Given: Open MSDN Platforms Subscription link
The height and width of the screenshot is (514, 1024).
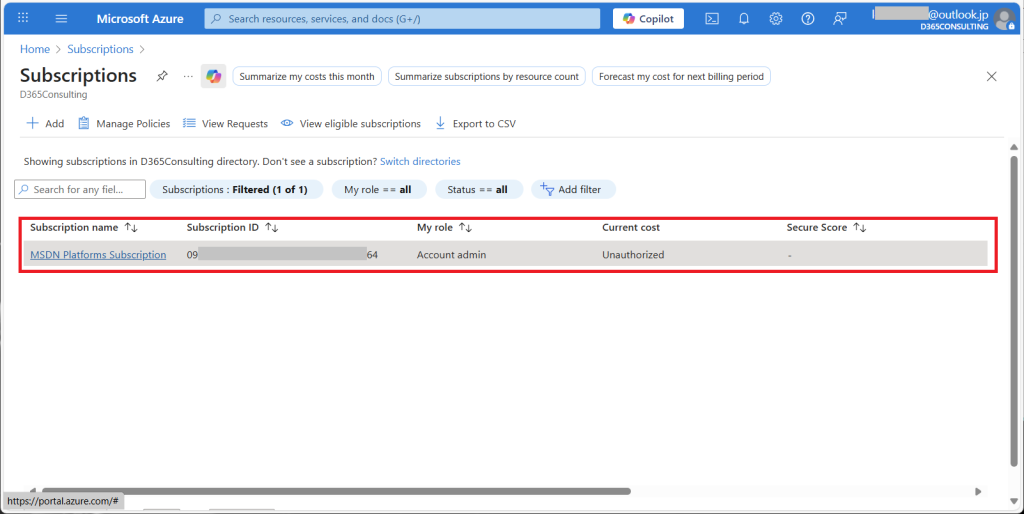Looking at the screenshot, I should point(98,255).
